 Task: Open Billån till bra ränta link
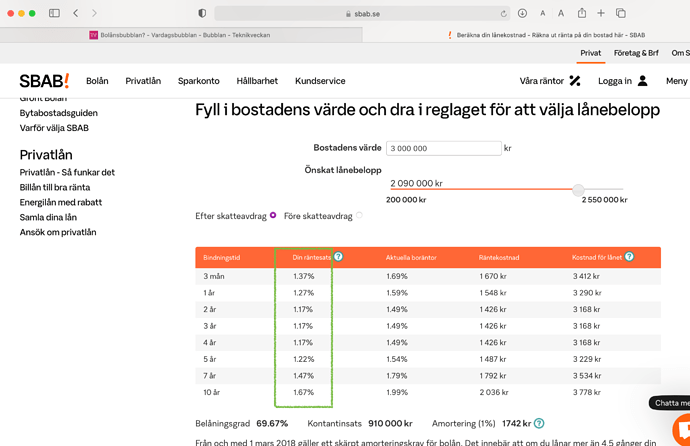(55, 187)
